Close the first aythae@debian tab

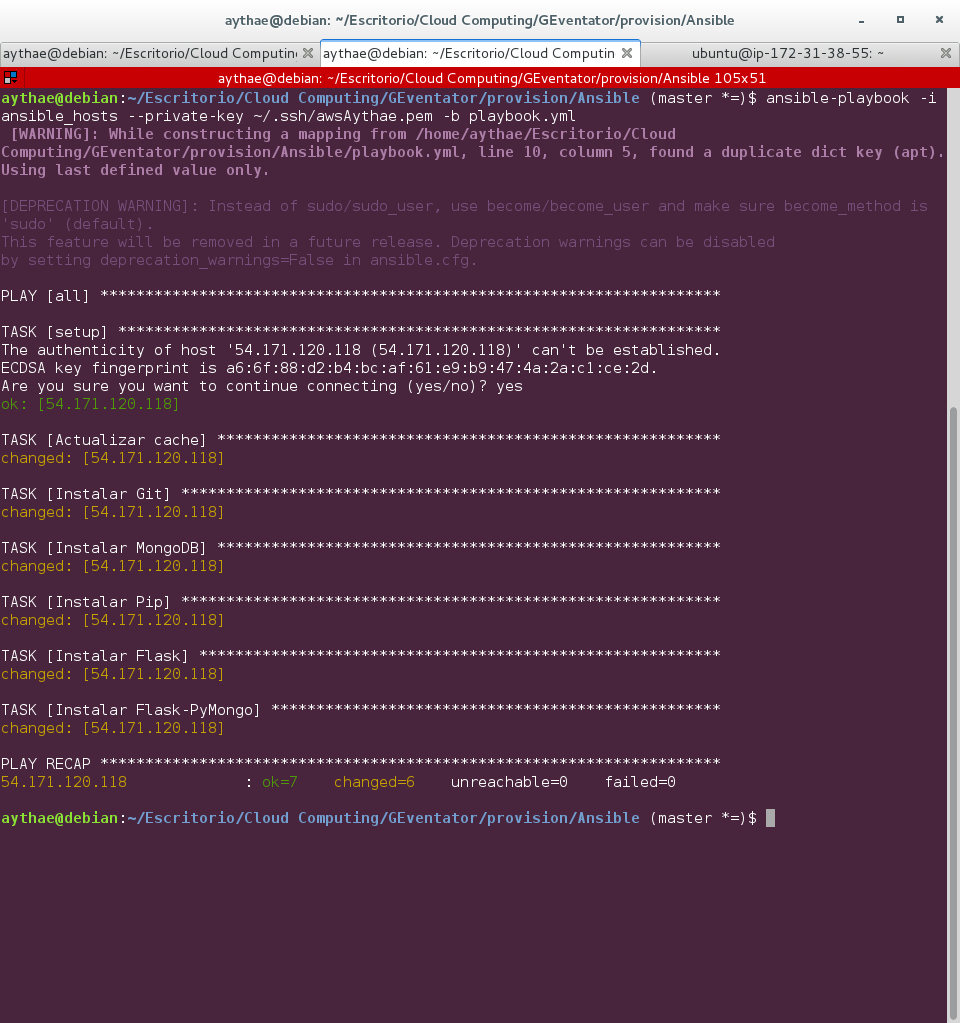click(x=308, y=53)
